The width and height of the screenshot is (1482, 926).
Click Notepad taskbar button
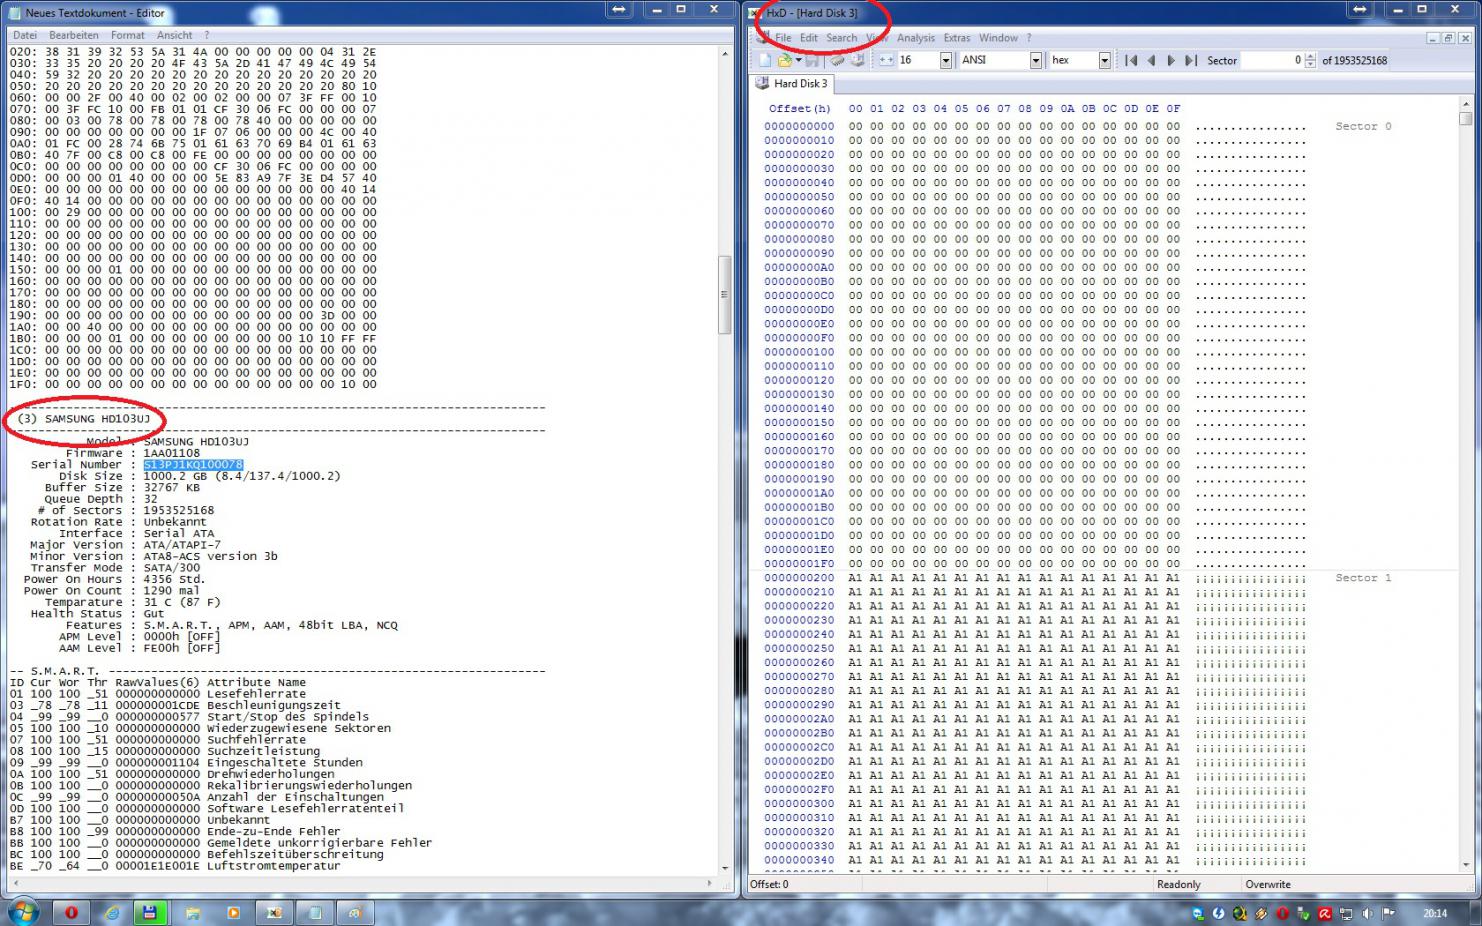pyautogui.click(x=315, y=912)
